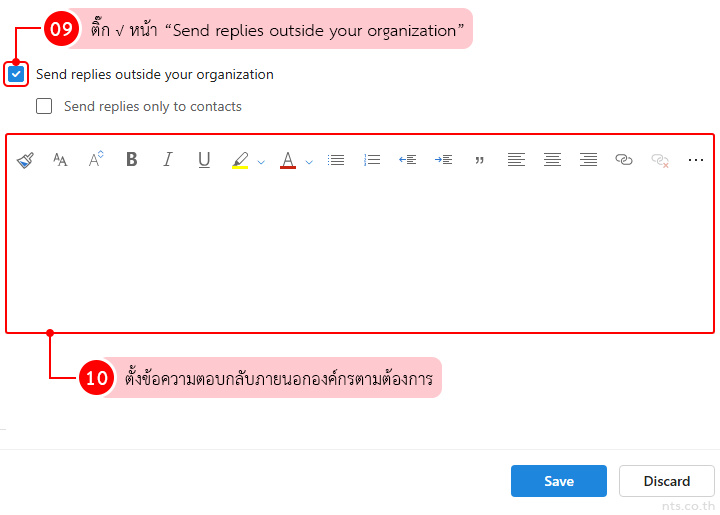This screenshot has height=515, width=720.
Task: Click the Format painter icon
Action: click(25, 160)
